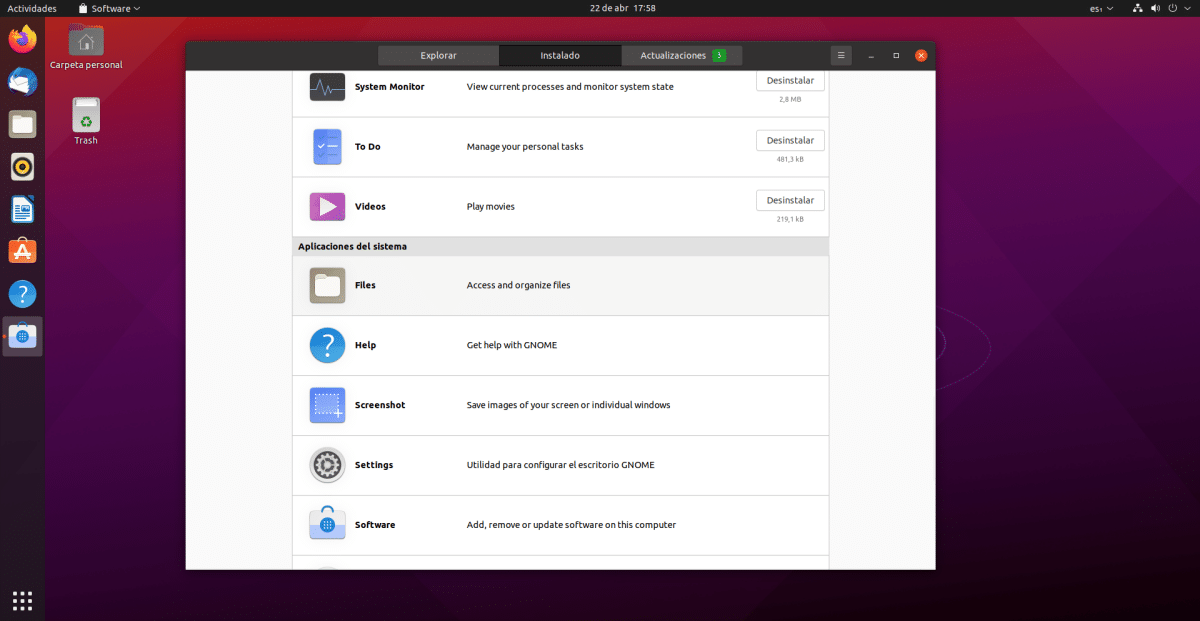Click the System Monitor app icon
The width and height of the screenshot is (1200, 621).
(327, 87)
